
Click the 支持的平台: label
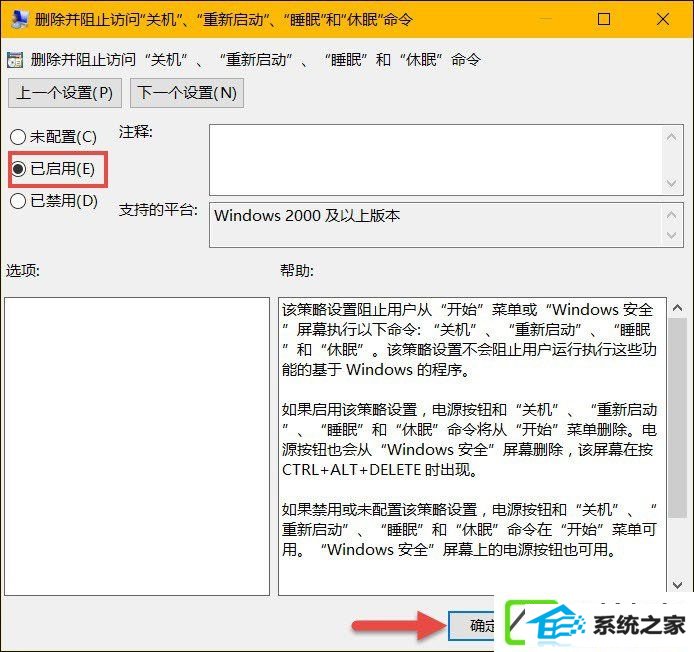158,209
